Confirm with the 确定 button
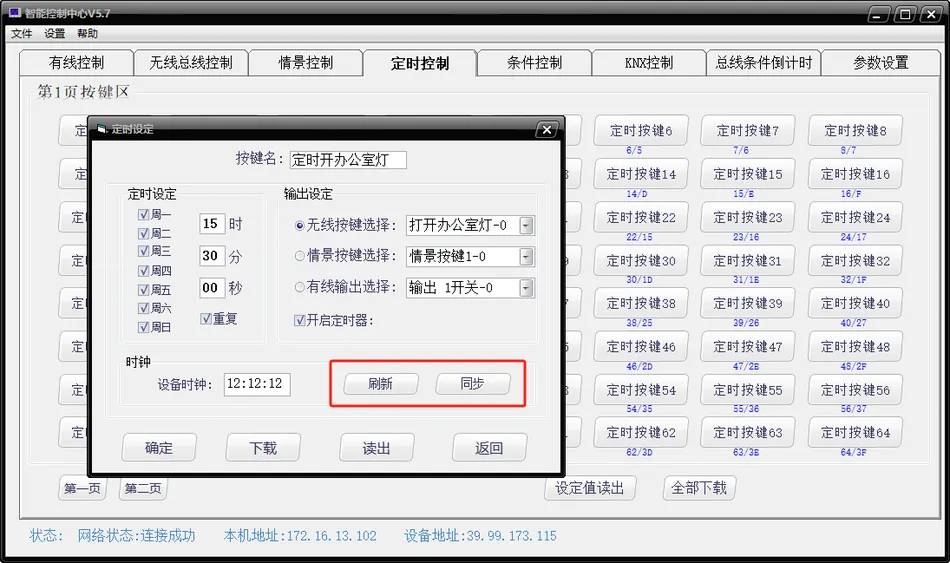Image resolution: width=950 pixels, height=563 pixels. [159, 448]
